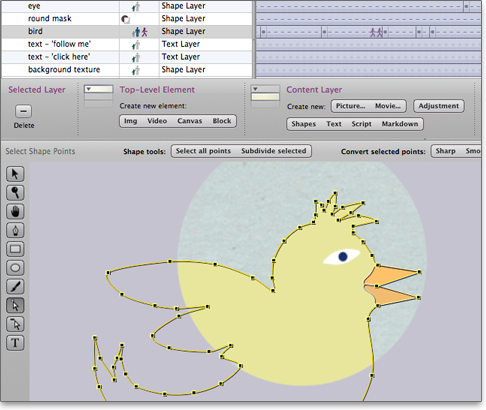Screen dimensions: 486x410
Task: Activate the hand pan tool
Action: click(15, 211)
